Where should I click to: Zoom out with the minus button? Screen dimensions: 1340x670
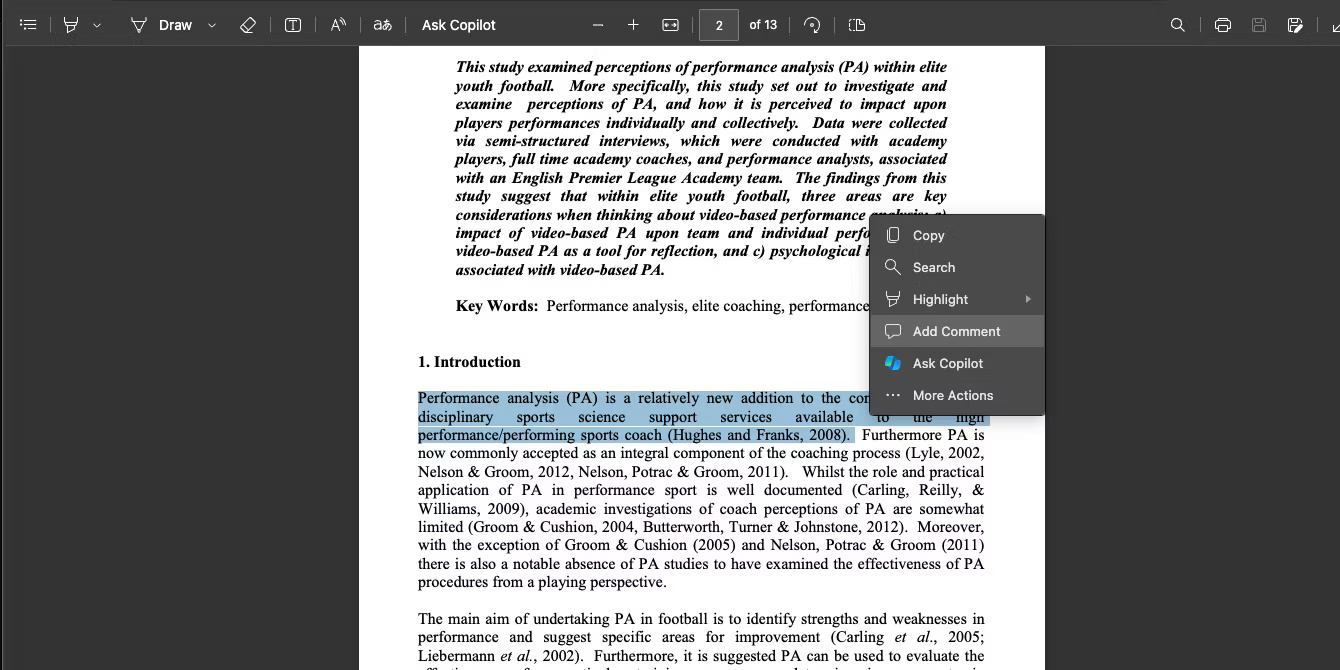(x=598, y=25)
